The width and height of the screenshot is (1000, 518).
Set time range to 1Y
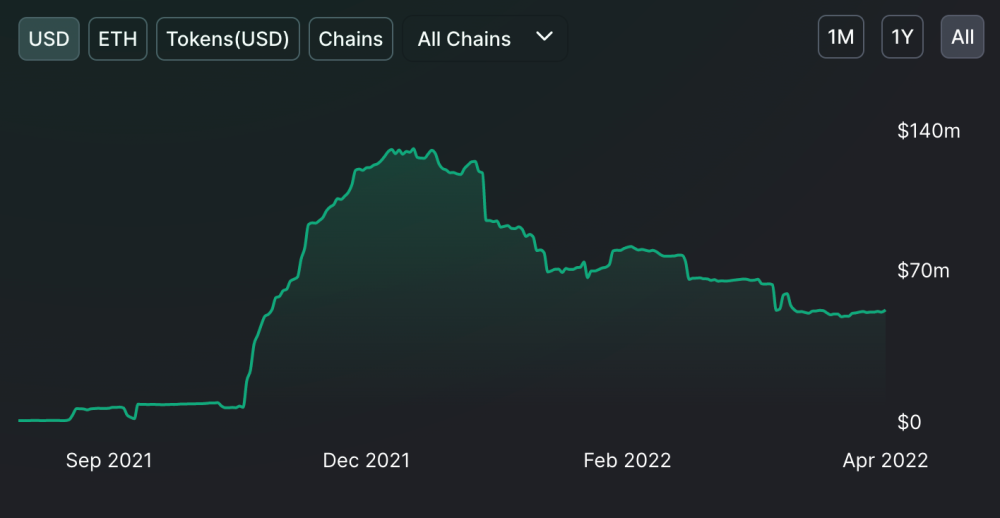click(903, 37)
